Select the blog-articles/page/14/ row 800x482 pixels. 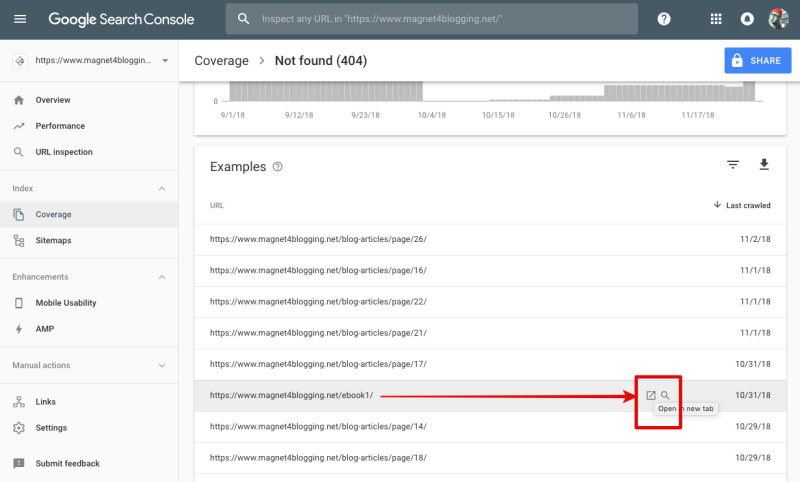coord(490,426)
